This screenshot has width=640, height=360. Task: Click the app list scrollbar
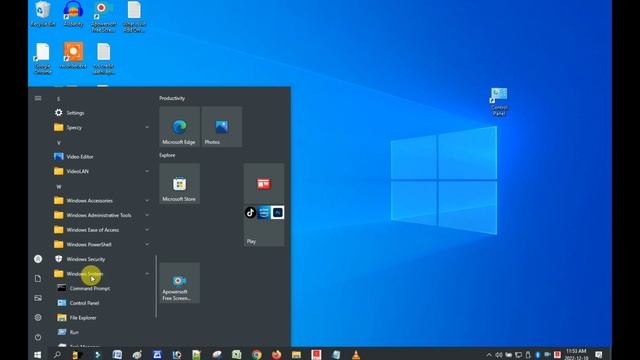[x=156, y=287]
